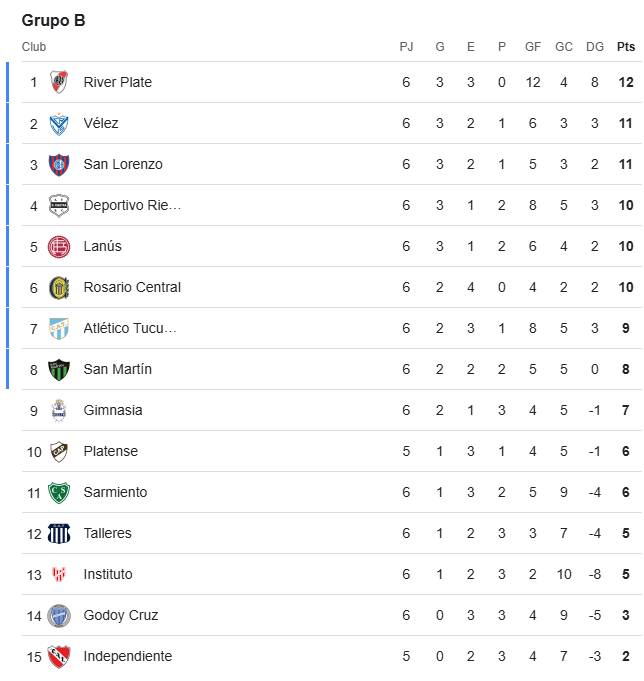
Task: Click the DG column header
Action: [595, 47]
